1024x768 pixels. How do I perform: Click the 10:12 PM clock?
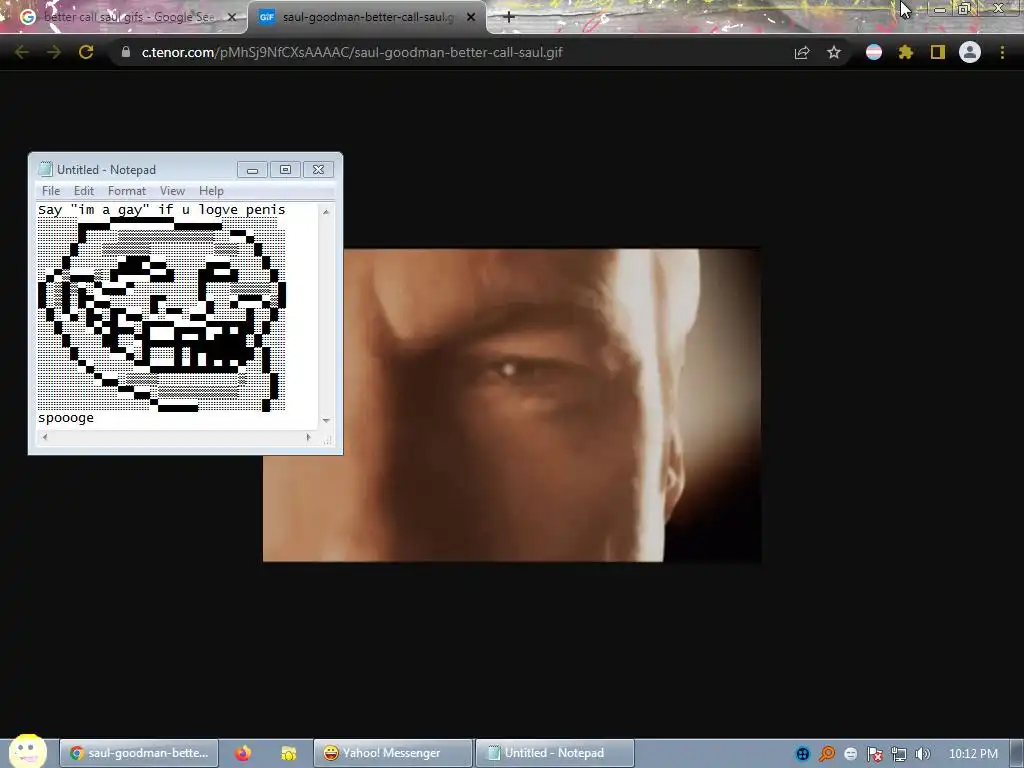[x=973, y=754]
